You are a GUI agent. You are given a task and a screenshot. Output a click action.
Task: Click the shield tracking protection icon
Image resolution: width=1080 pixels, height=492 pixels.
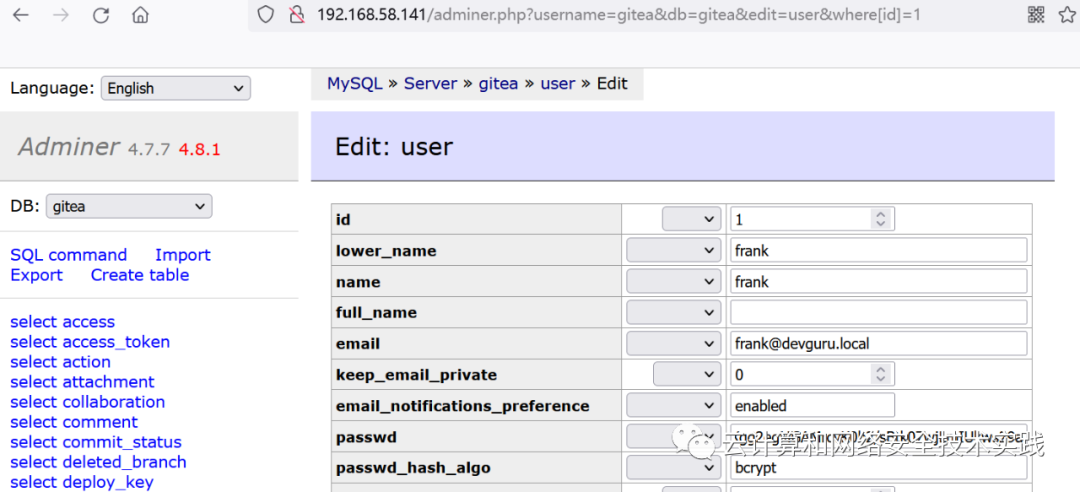click(266, 15)
